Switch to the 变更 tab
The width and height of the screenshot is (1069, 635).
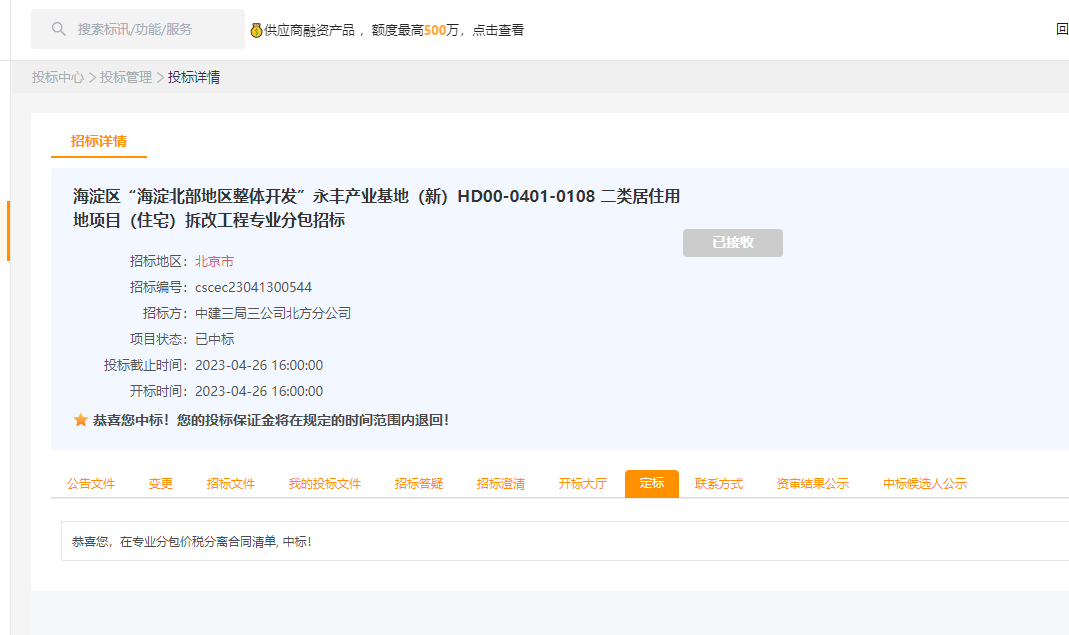(161, 484)
